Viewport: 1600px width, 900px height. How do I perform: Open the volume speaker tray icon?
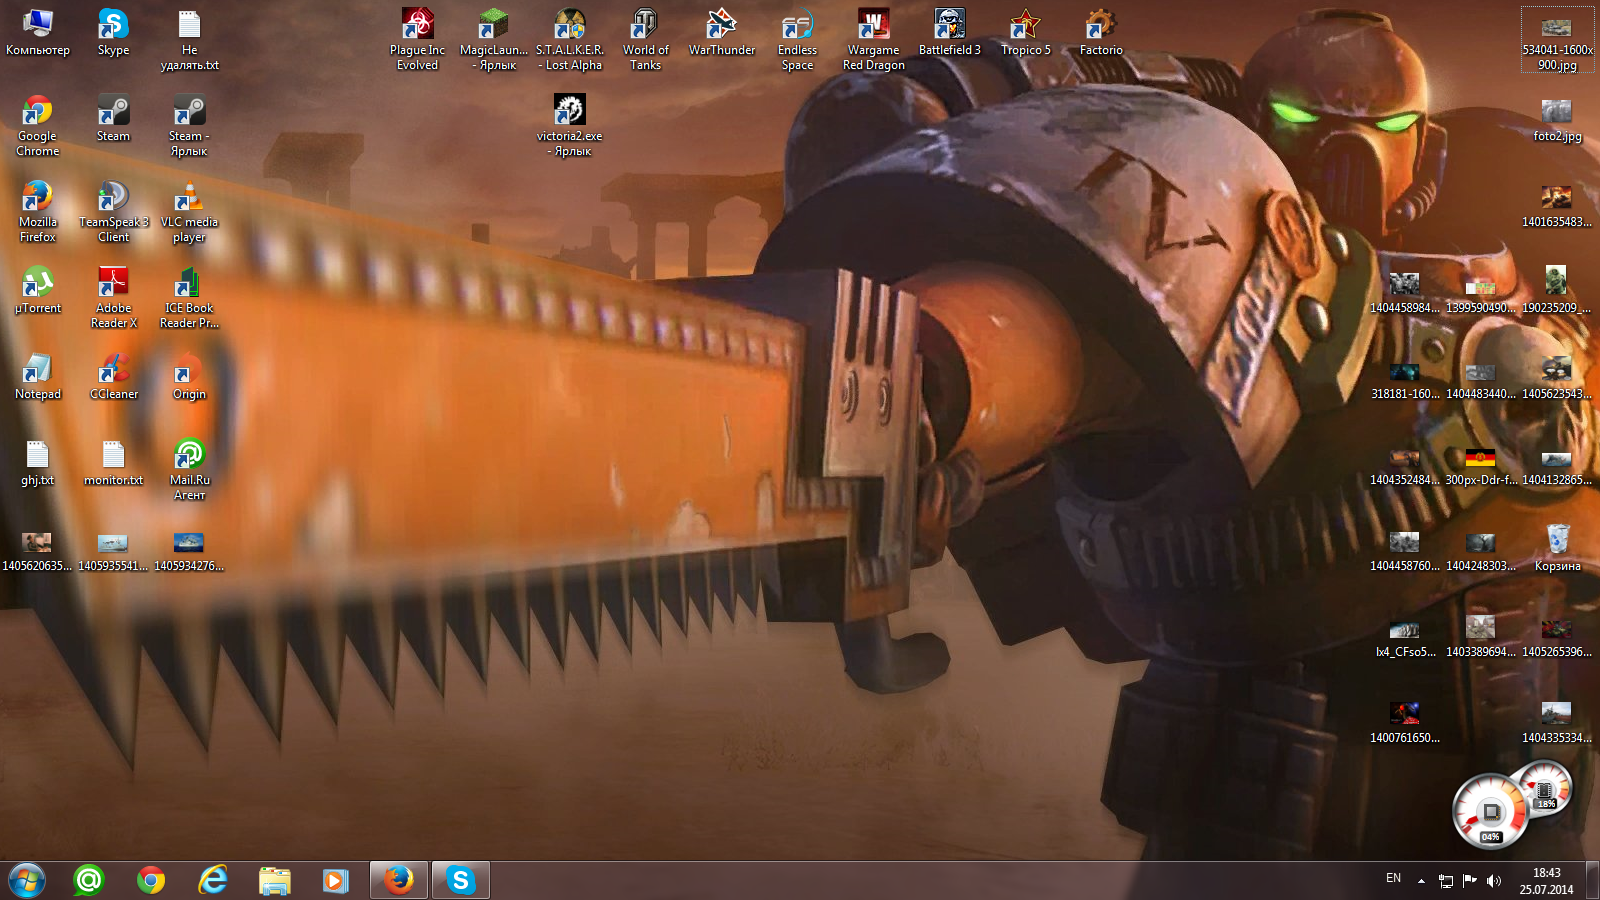click(x=1494, y=881)
